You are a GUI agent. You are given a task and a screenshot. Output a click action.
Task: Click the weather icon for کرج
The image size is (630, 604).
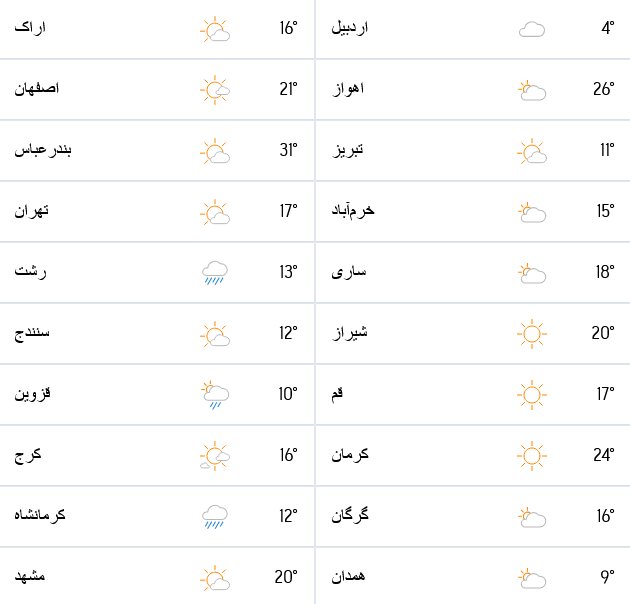[215, 456]
